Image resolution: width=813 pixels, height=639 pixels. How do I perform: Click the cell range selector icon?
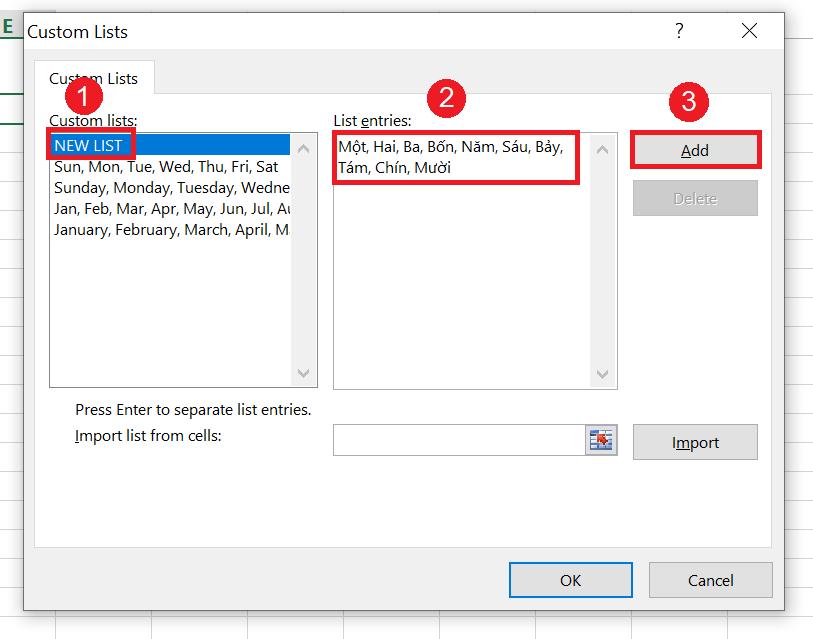tap(600, 441)
